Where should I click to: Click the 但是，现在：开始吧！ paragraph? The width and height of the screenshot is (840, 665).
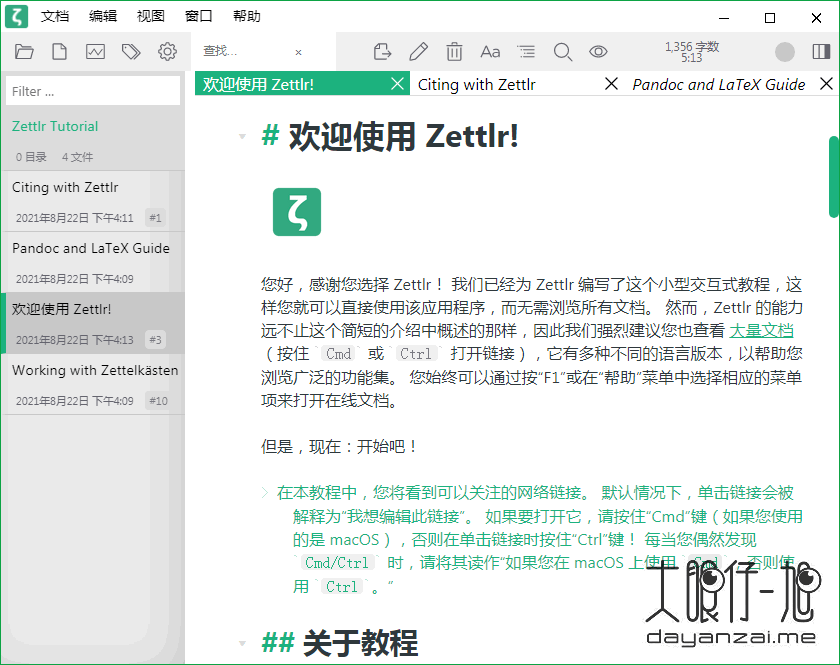(x=339, y=446)
